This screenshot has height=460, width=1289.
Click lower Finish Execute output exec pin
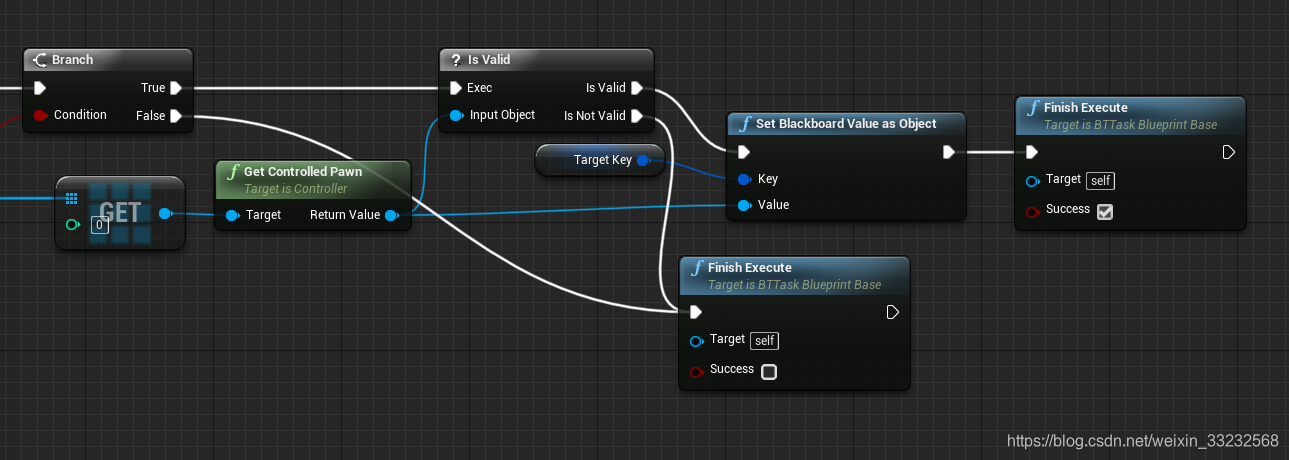coord(893,312)
